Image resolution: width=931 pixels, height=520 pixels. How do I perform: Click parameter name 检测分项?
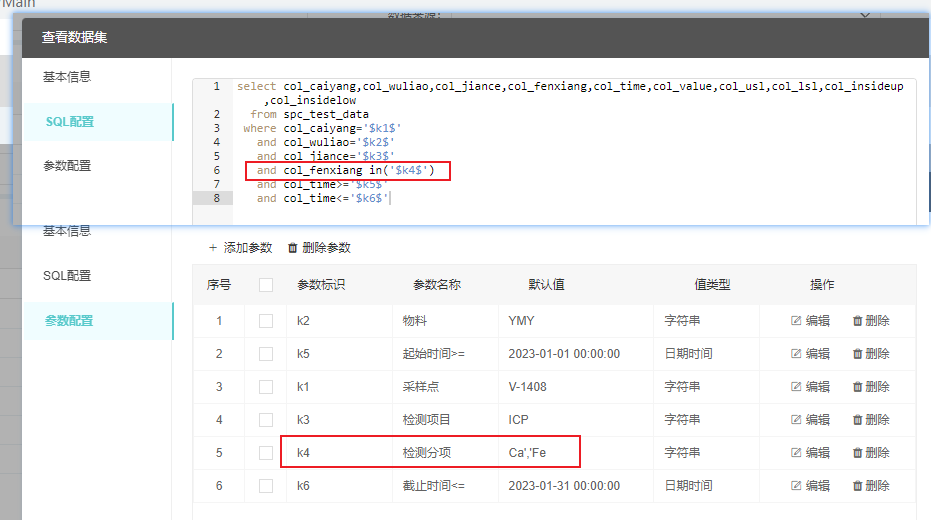tap(427, 452)
